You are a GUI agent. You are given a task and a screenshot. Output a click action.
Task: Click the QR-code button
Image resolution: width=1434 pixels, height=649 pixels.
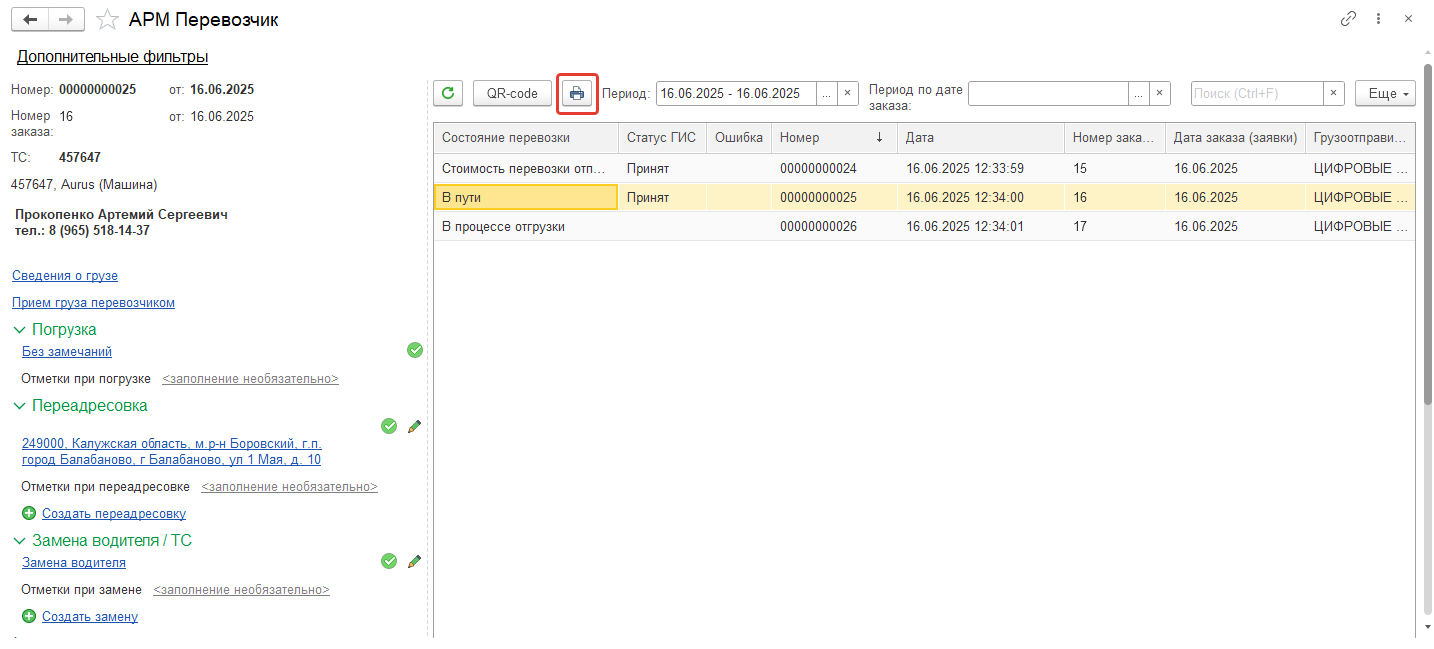(x=512, y=93)
